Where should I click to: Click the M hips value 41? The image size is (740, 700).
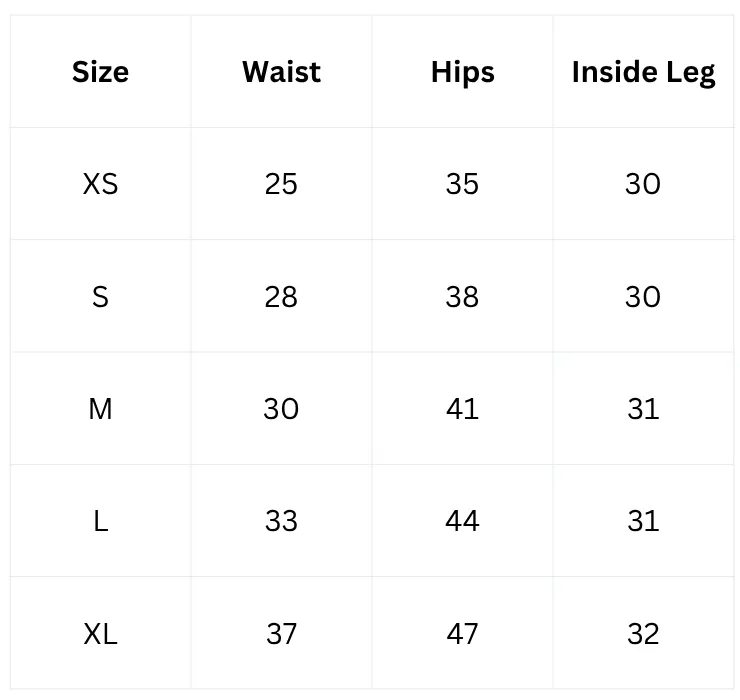[x=462, y=409]
